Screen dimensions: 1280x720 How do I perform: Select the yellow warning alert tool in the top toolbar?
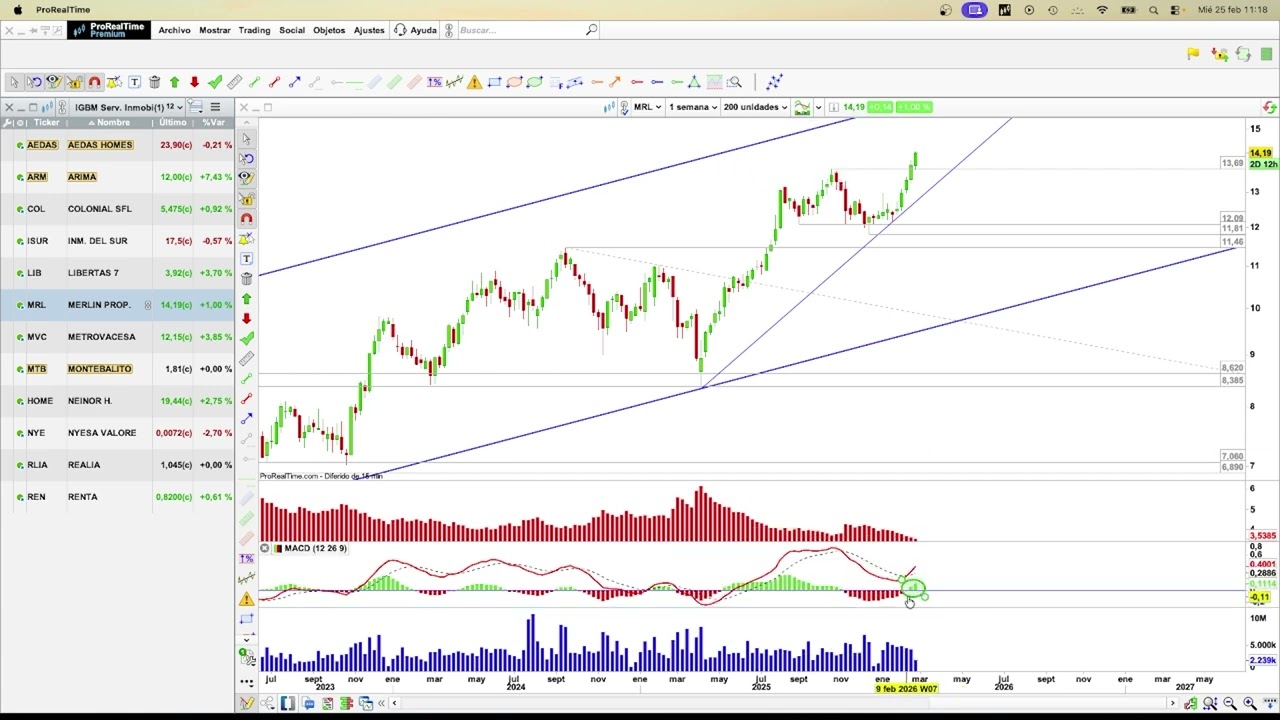pyautogui.click(x=474, y=82)
